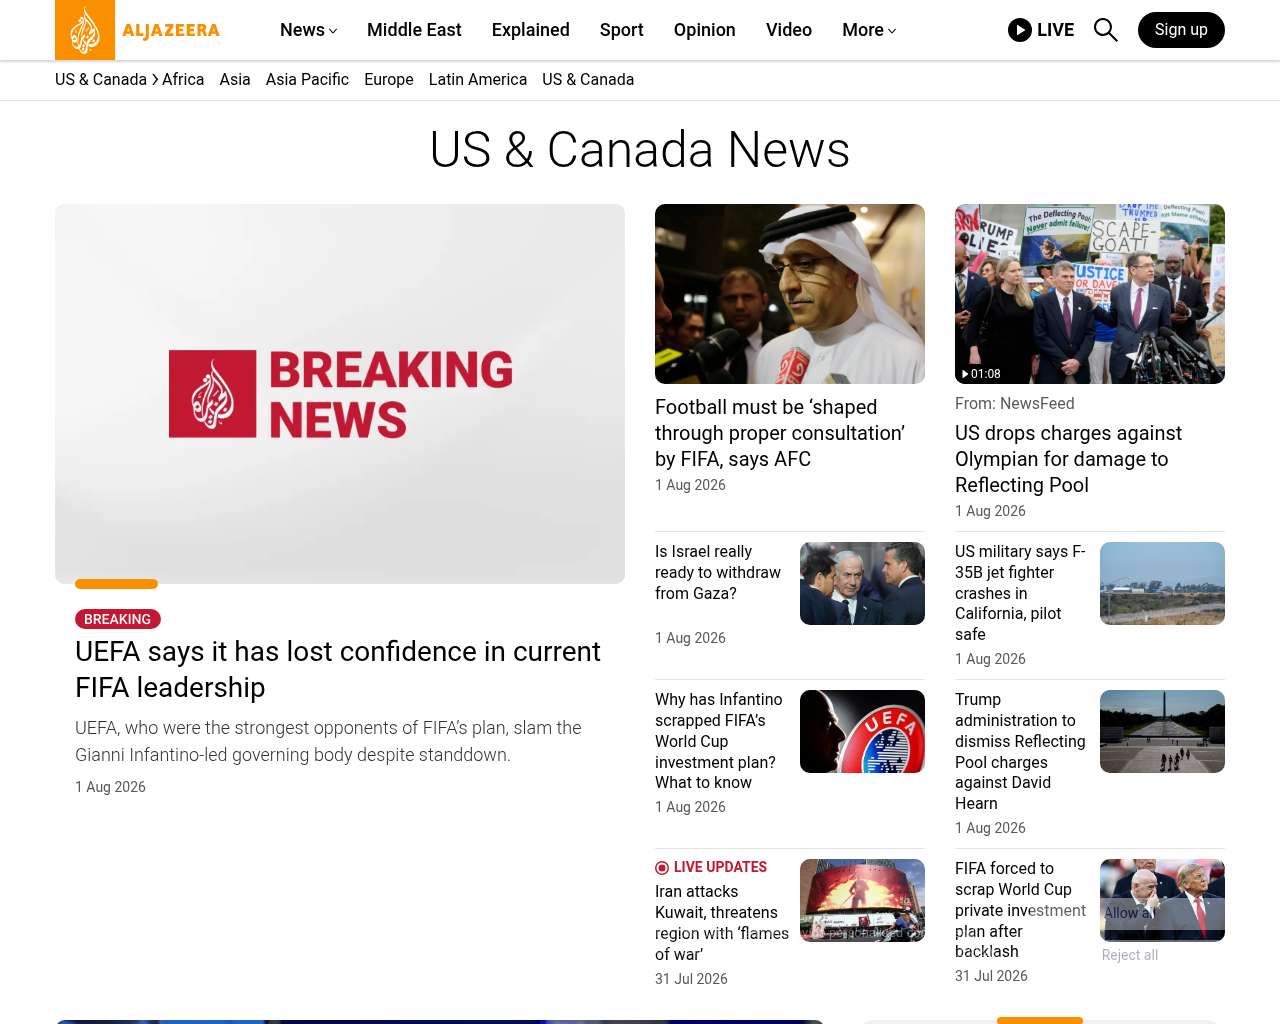
Task: Open Trump administration David Hearn article
Action: [1020, 751]
